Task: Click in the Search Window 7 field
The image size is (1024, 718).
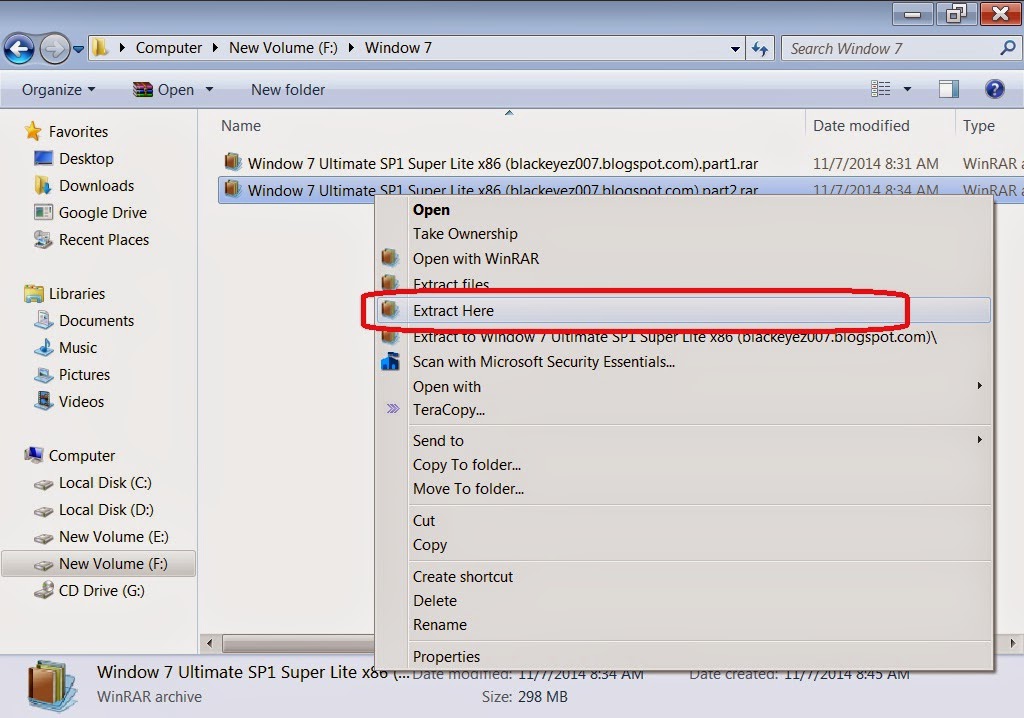Action: (x=893, y=48)
